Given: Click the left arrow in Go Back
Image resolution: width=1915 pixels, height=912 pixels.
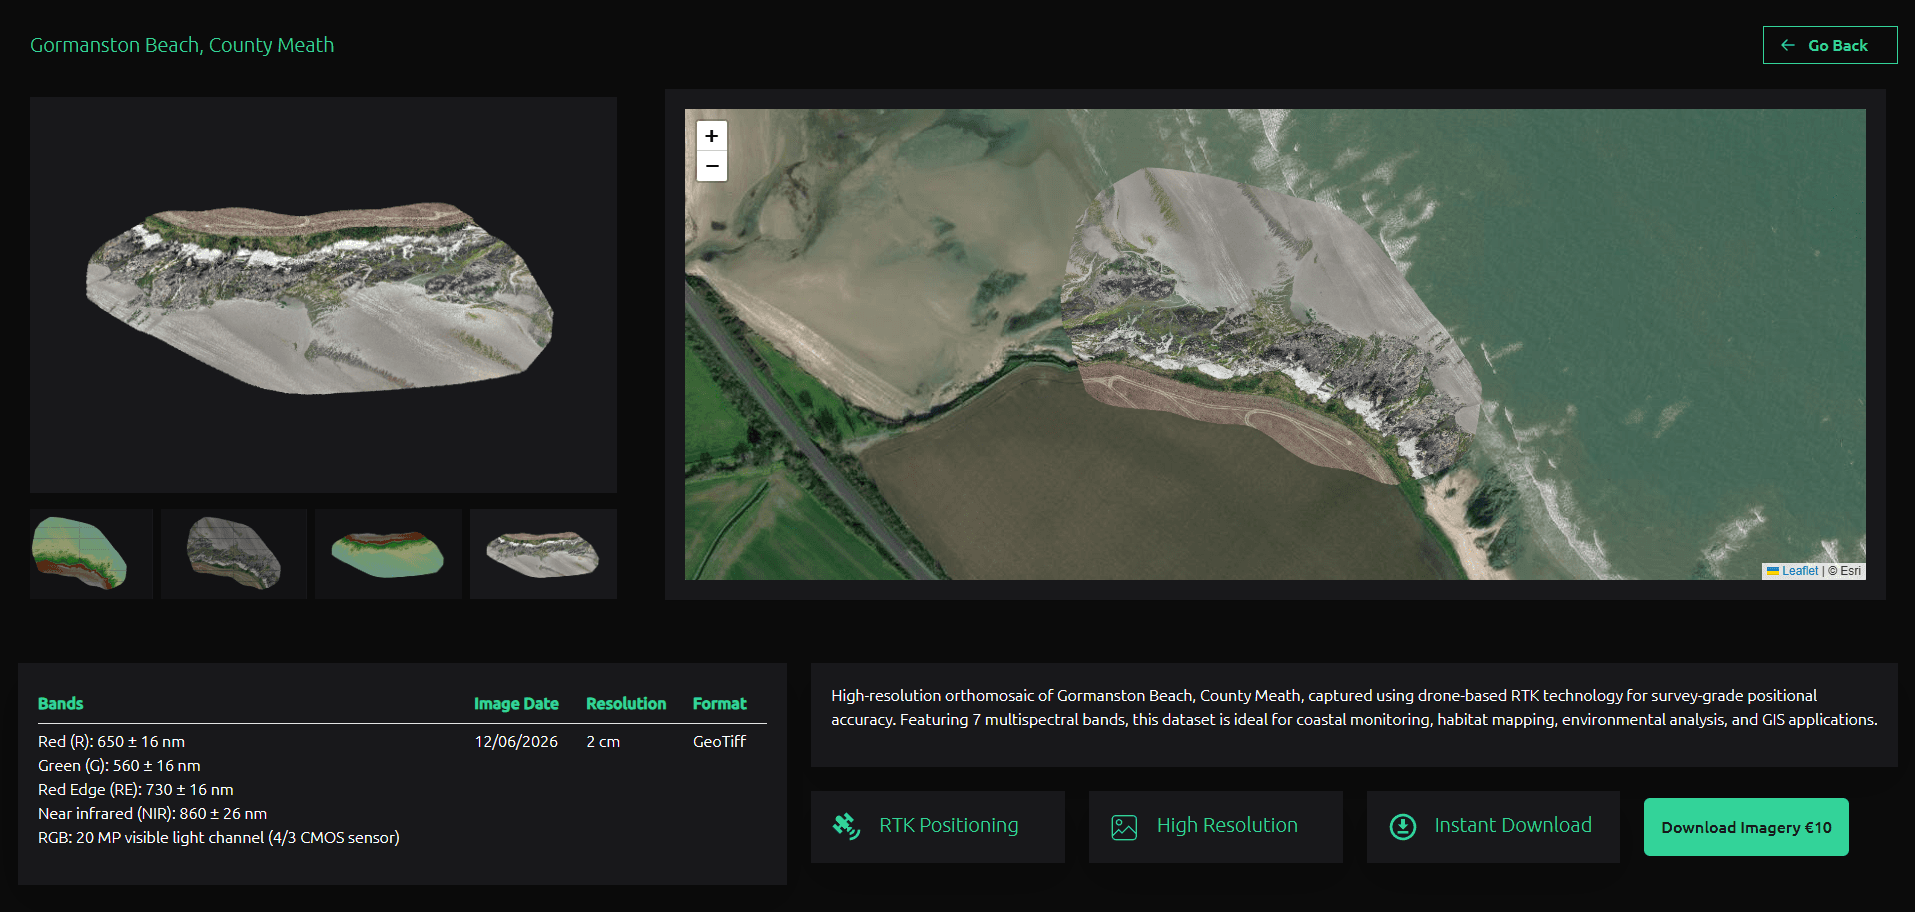Looking at the screenshot, I should [1788, 45].
